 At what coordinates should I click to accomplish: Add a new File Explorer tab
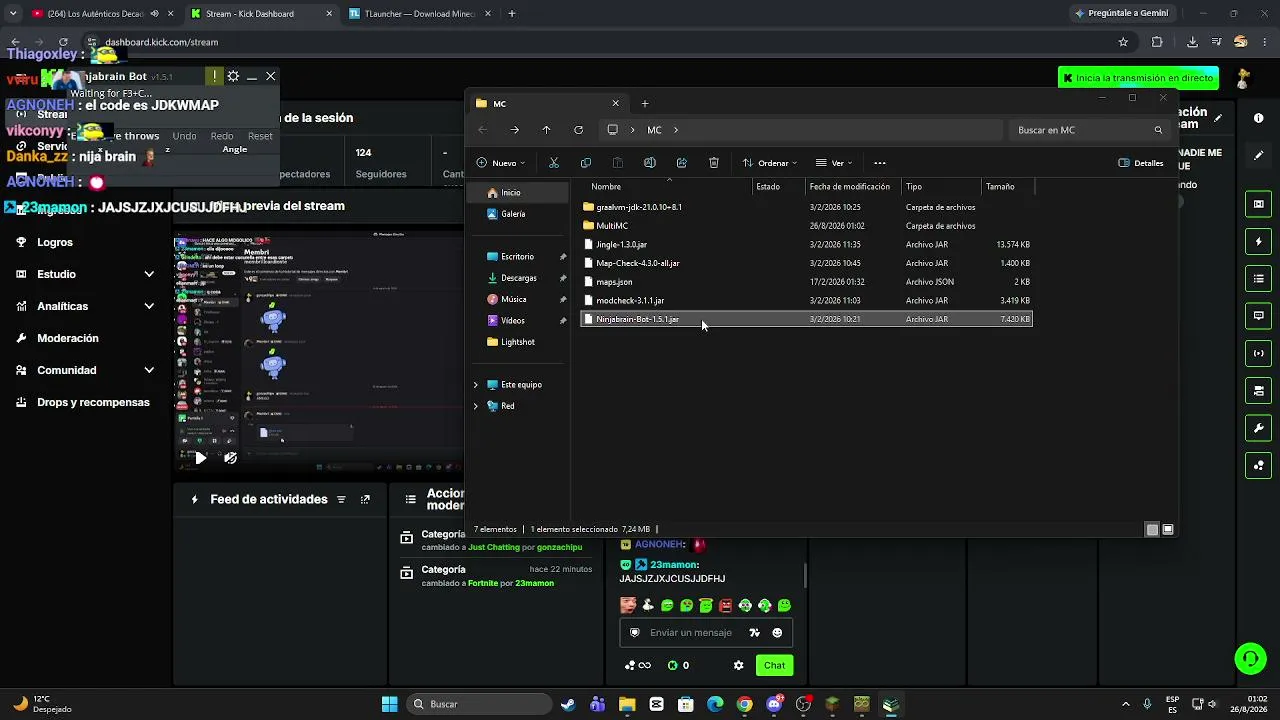point(645,103)
